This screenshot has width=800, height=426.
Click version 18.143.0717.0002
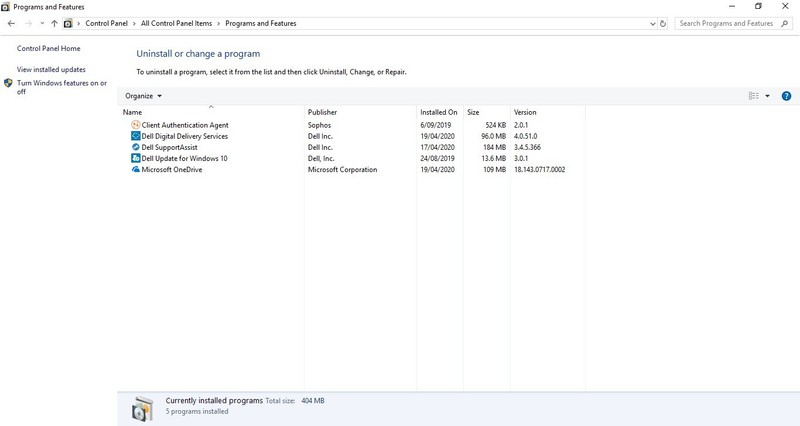pyautogui.click(x=539, y=169)
